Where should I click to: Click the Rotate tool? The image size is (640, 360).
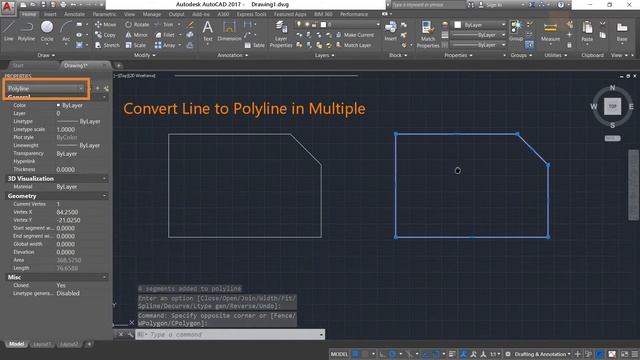point(137,24)
